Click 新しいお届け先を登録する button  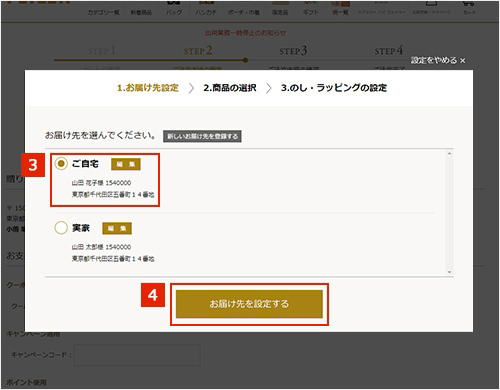[202, 136]
